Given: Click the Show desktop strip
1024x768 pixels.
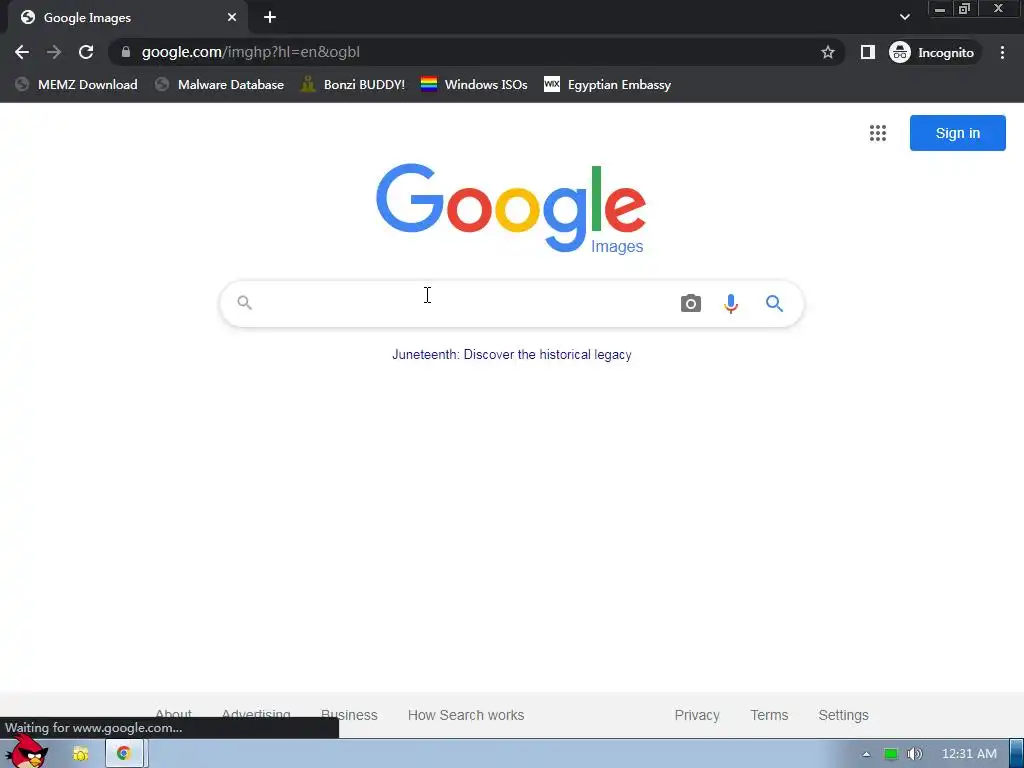Looking at the screenshot, I should 1017,754.
